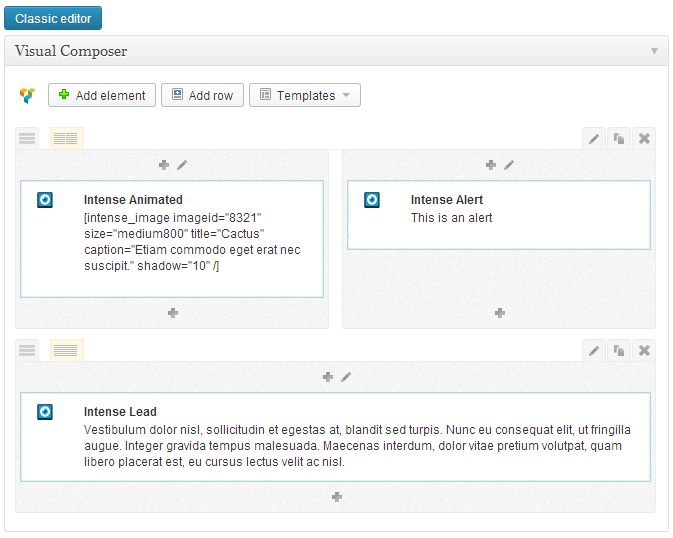Select the Intense Lead element block

point(335,437)
